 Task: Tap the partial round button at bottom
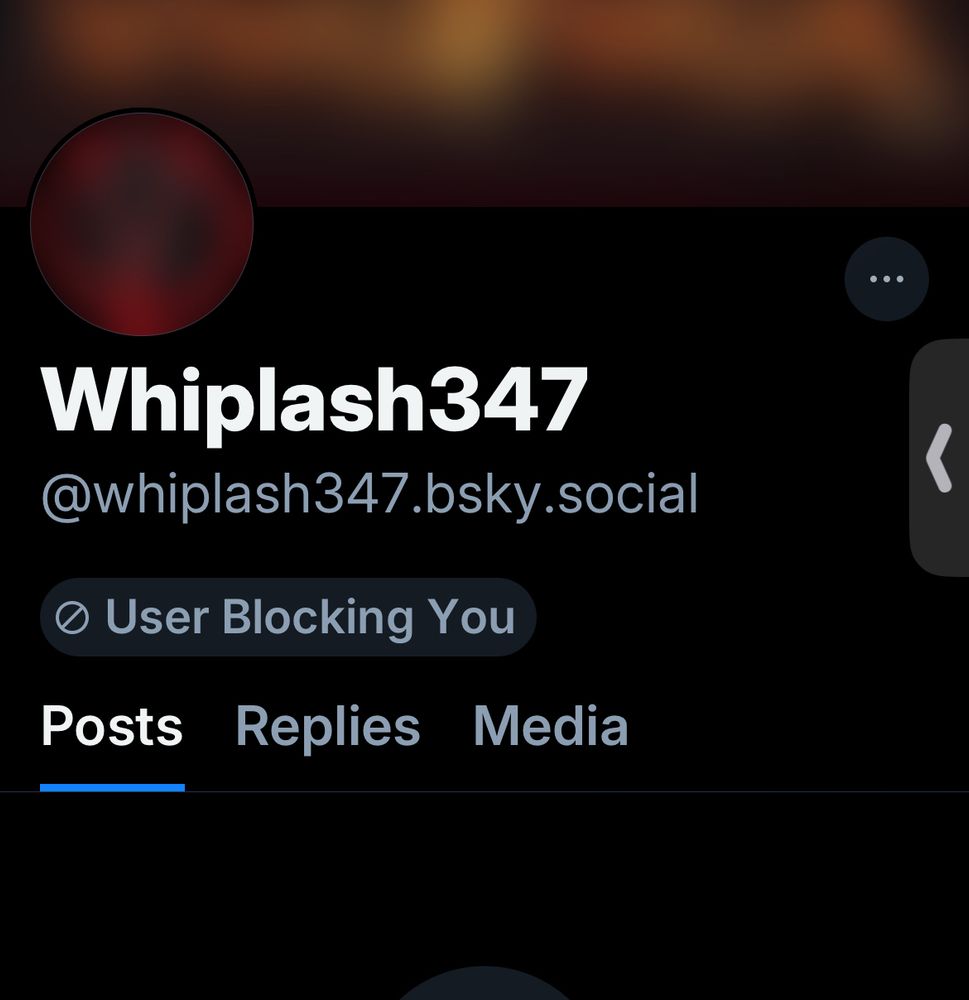484,983
